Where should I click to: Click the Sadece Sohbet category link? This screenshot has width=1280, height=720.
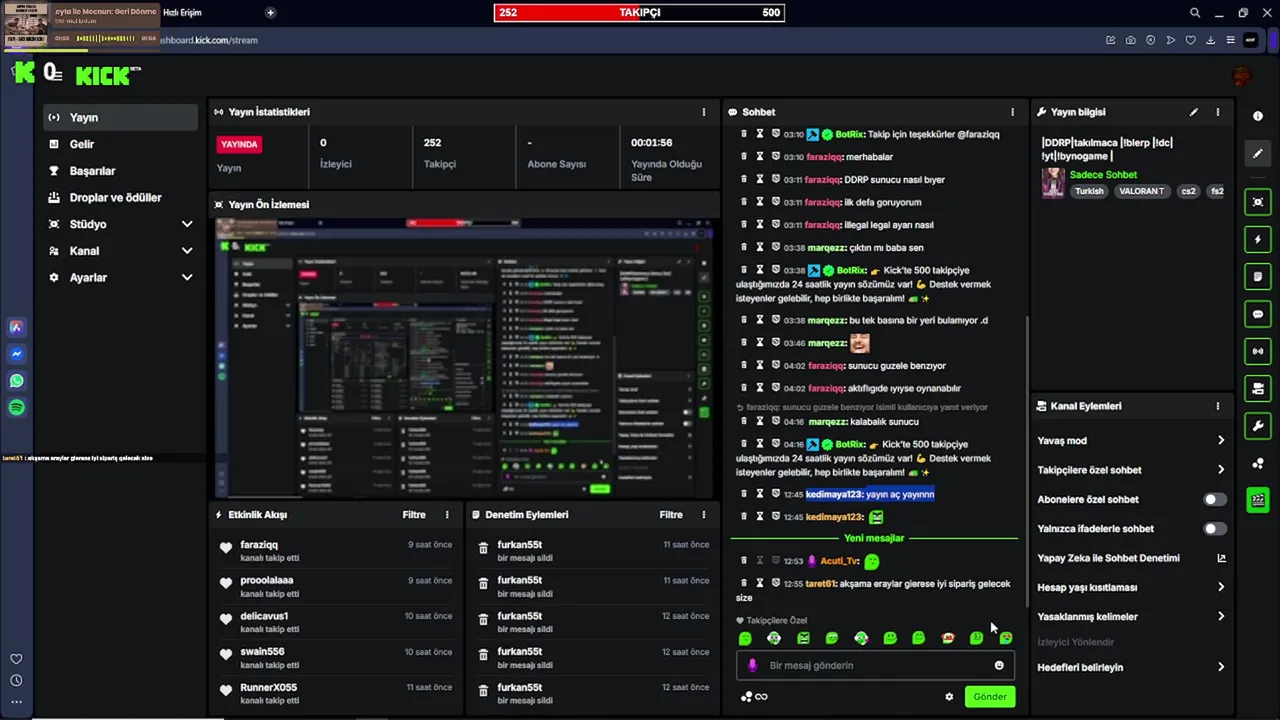point(1103,175)
